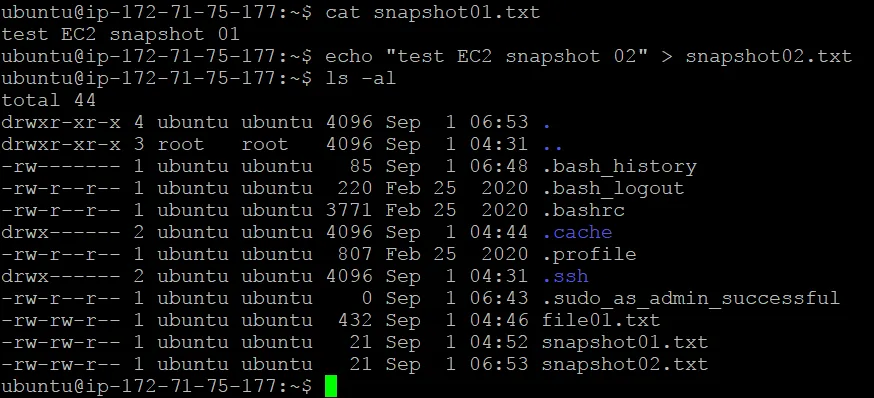The height and width of the screenshot is (398, 874).
Task: Click the 06:53 time on snapshot02 row
Action: (x=498, y=365)
